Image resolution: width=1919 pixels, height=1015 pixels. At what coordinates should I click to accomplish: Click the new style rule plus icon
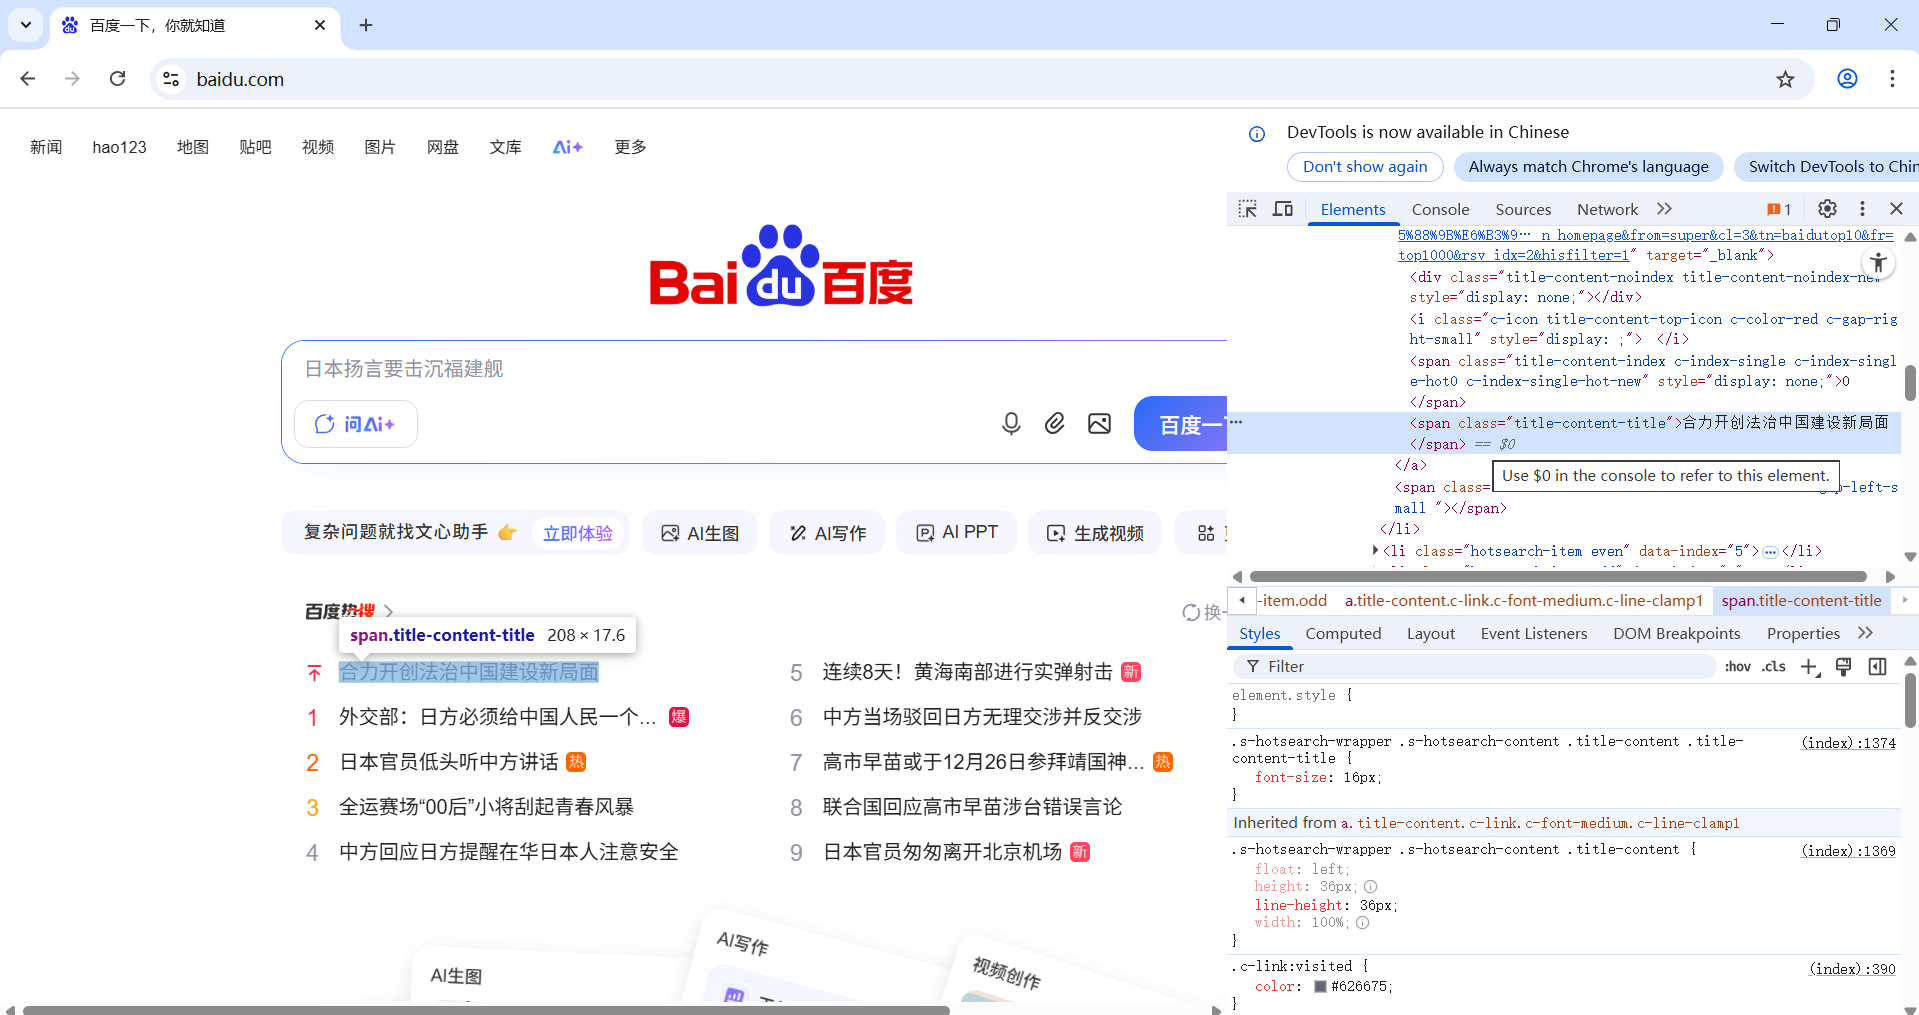[1808, 666]
